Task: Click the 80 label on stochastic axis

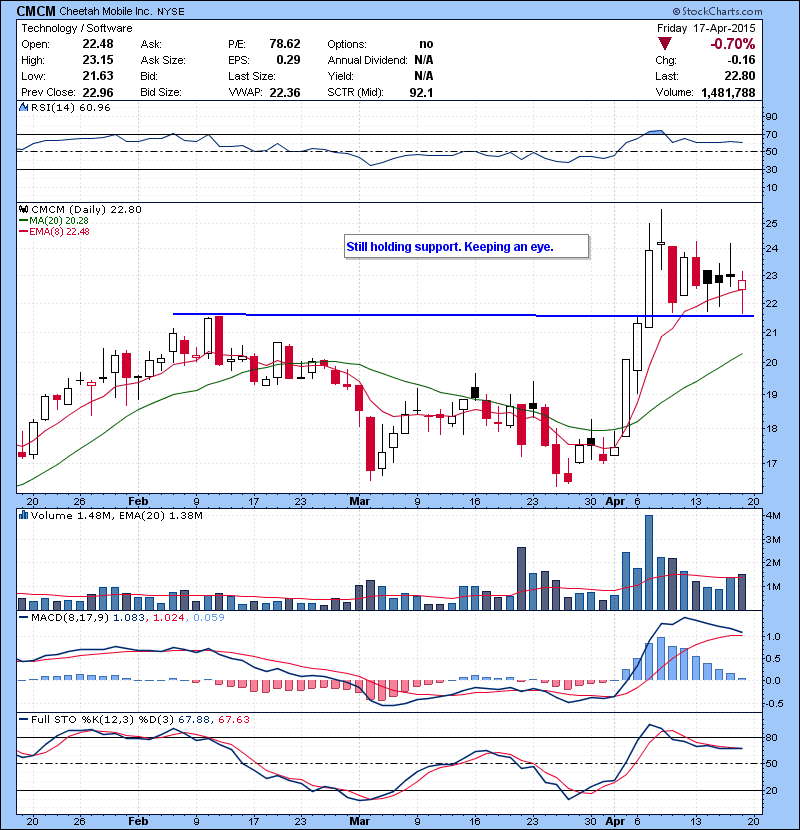Action: [x=771, y=738]
